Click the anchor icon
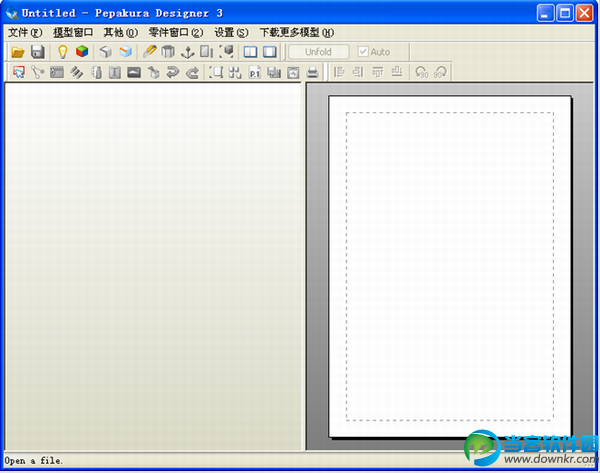 188,52
